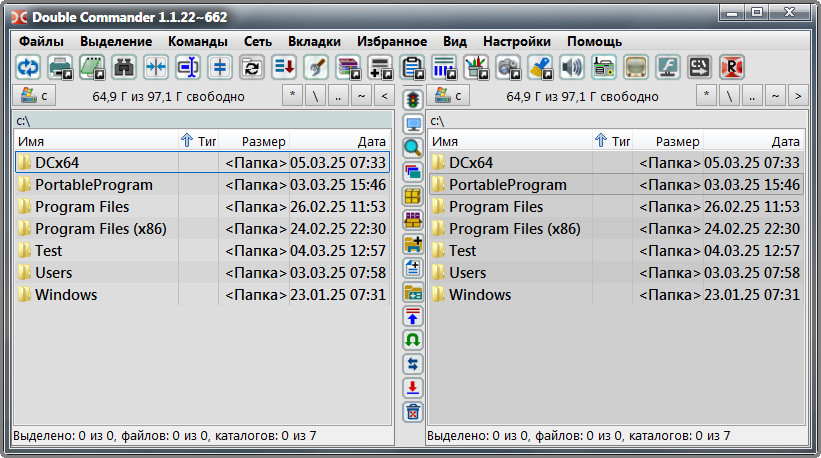The image size is (821, 458).
Task: Select PortableProgram folder in left panel
Action: [203, 185]
